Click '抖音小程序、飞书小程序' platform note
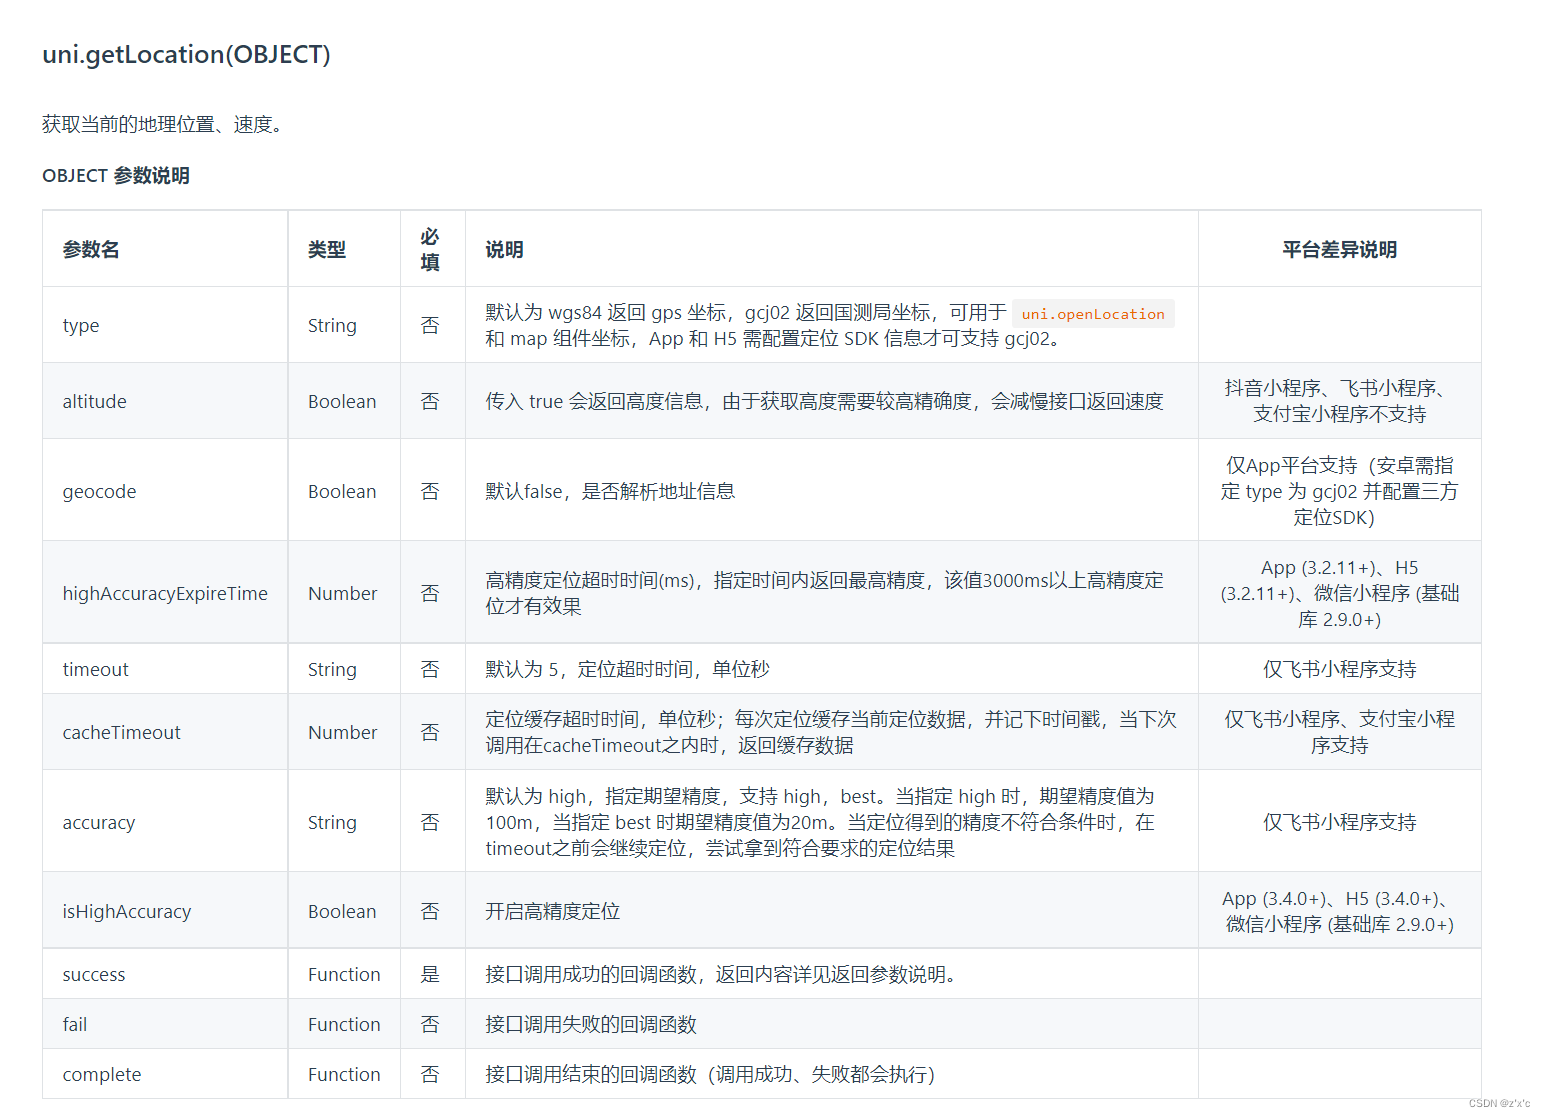Screen dimensions: 1545x1117 tap(1339, 401)
